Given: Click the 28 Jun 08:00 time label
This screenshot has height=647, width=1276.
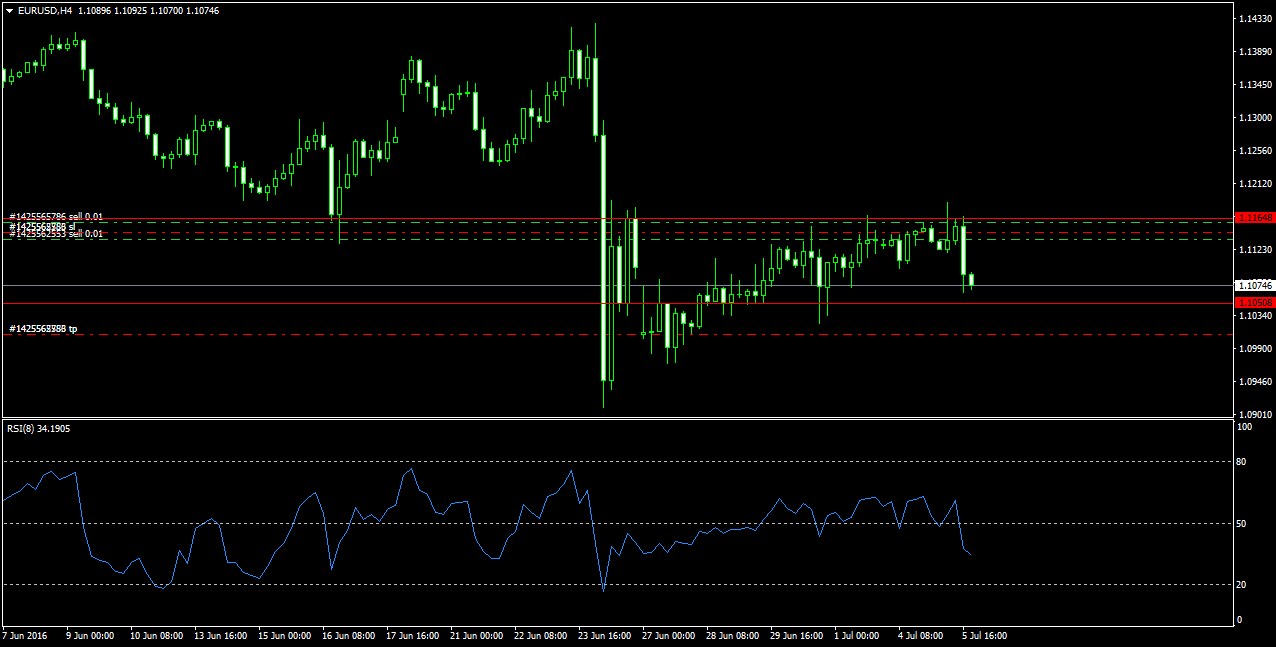Looking at the screenshot, I should 732,635.
